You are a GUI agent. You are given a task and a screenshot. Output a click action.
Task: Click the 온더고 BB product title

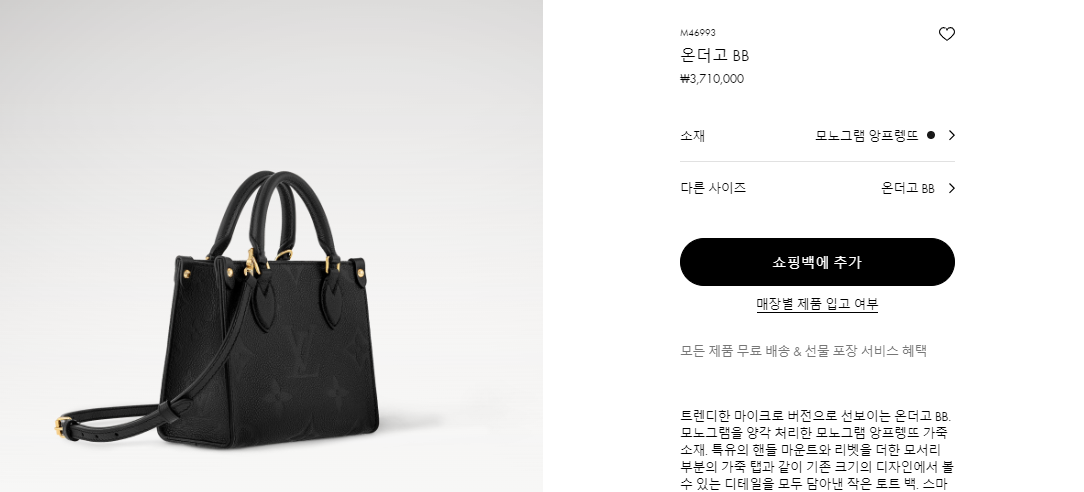coord(715,55)
